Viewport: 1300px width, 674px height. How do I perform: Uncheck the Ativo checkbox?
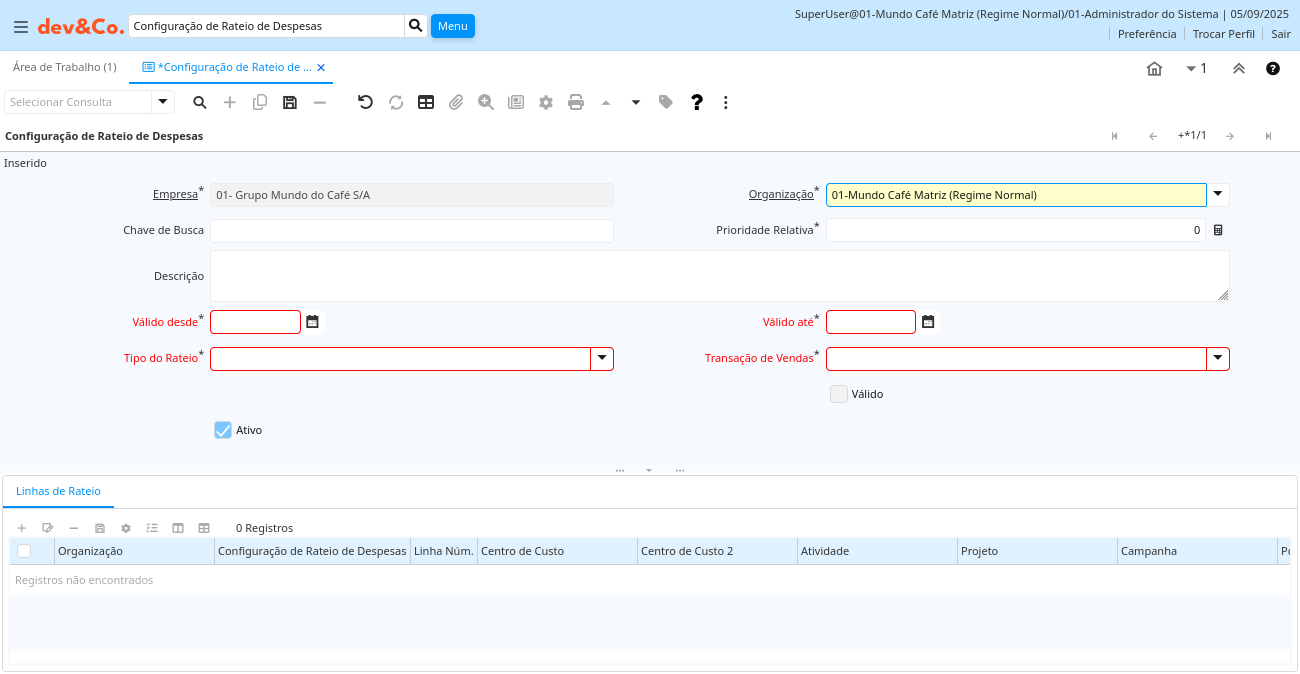[223, 430]
